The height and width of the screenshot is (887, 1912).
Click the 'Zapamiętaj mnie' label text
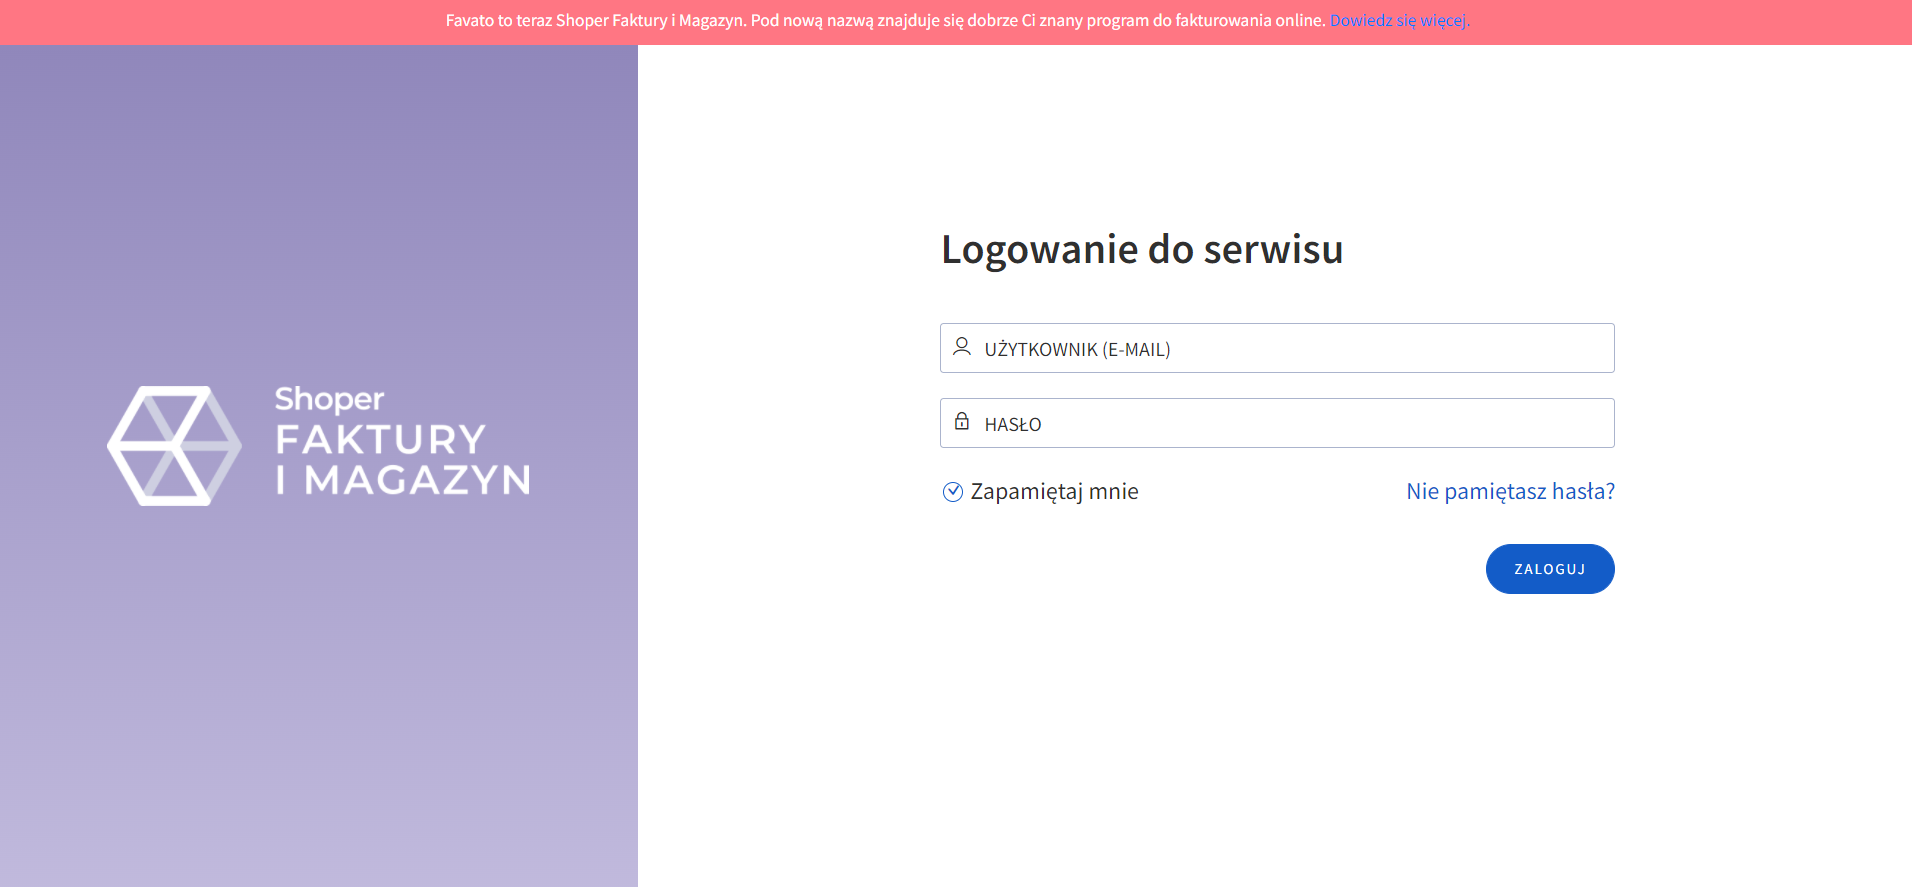click(x=1054, y=491)
